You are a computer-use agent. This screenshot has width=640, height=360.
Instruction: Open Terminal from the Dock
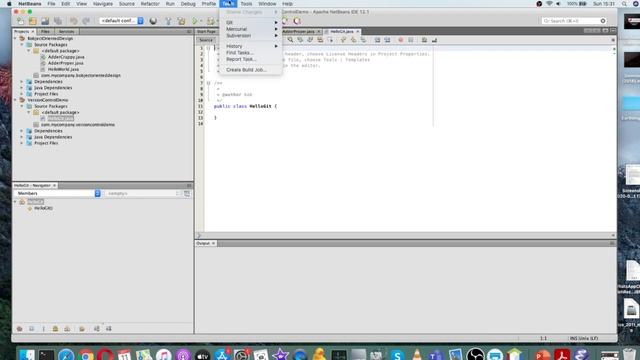[x=46, y=355]
